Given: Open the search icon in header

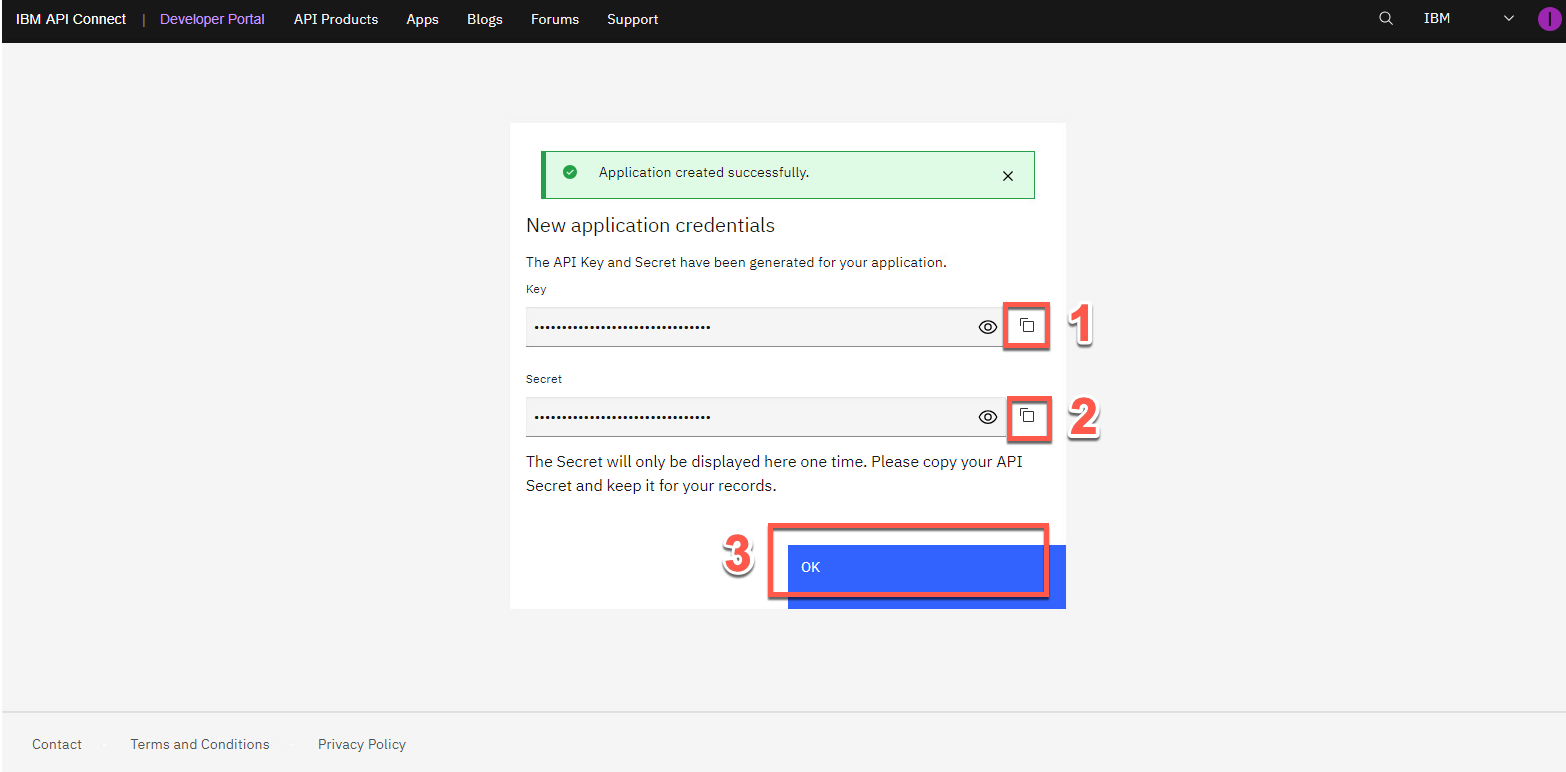Looking at the screenshot, I should (x=1386, y=19).
